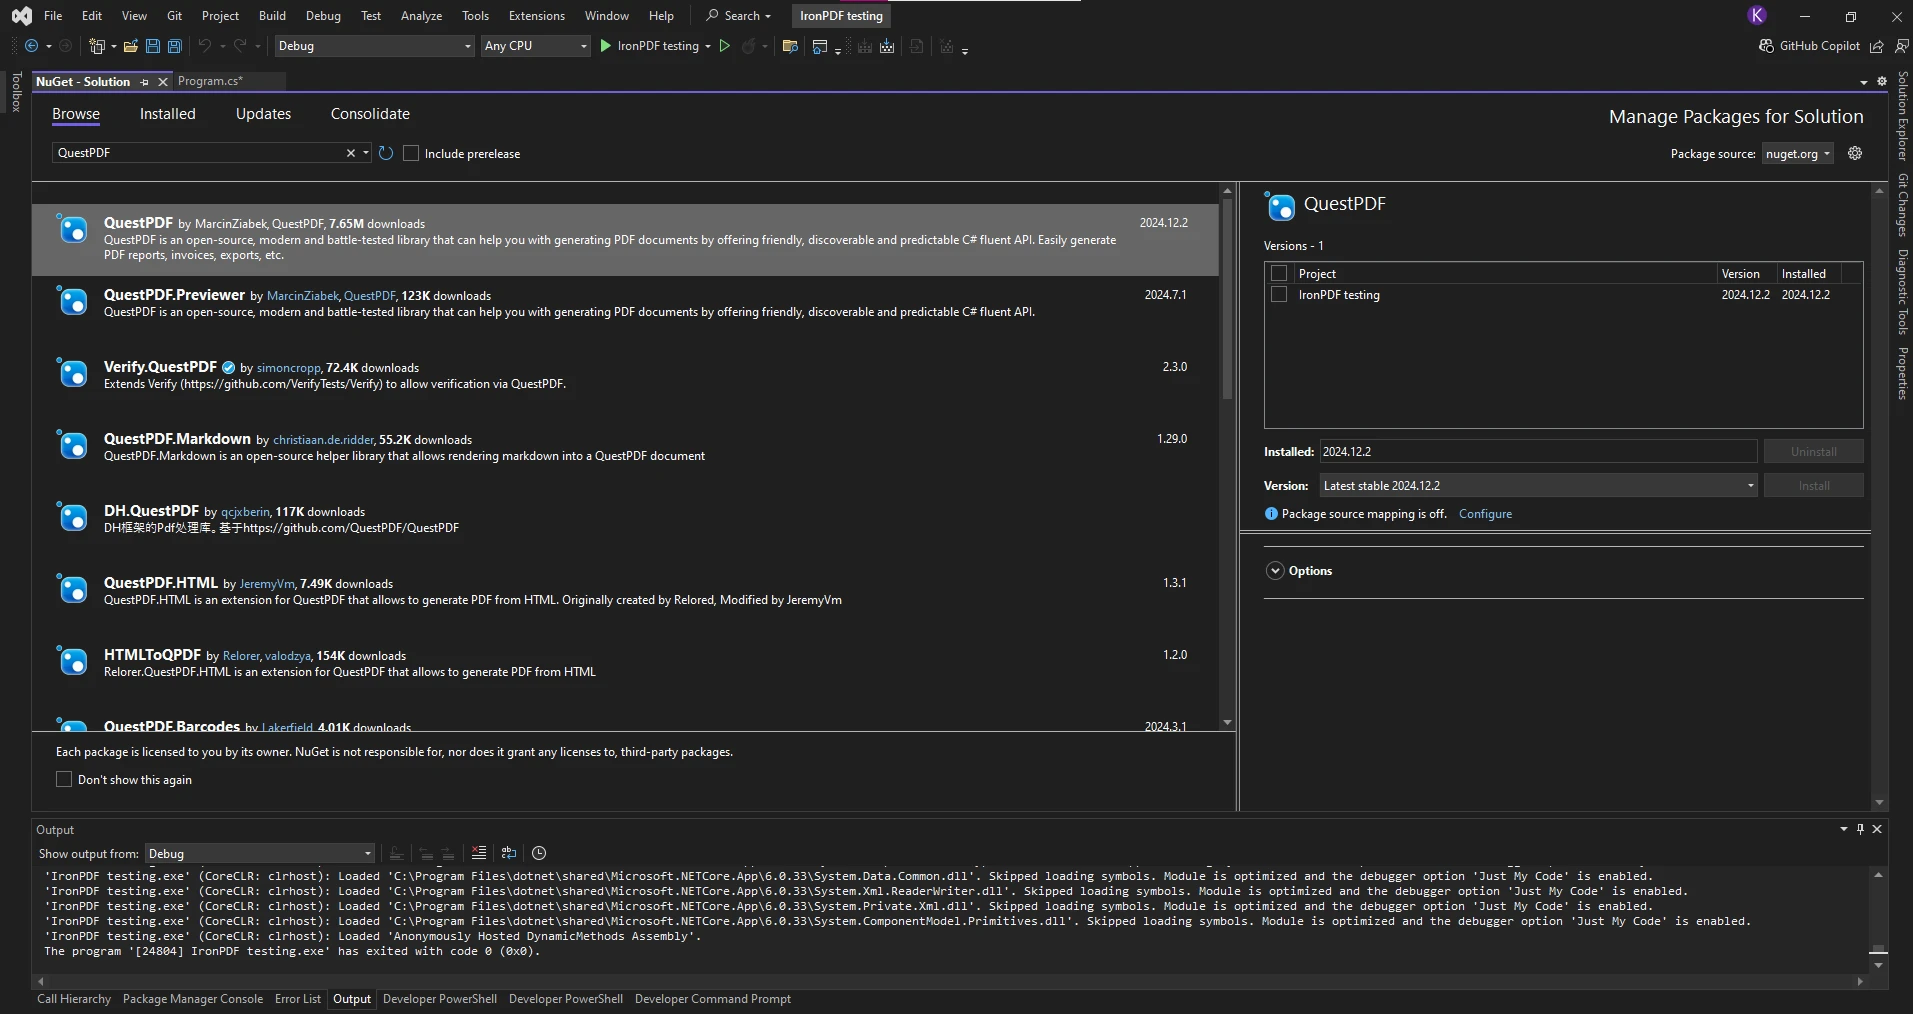Screen dimensions: 1913x1014
Task: Click the Open File folder icon
Action: (130, 46)
